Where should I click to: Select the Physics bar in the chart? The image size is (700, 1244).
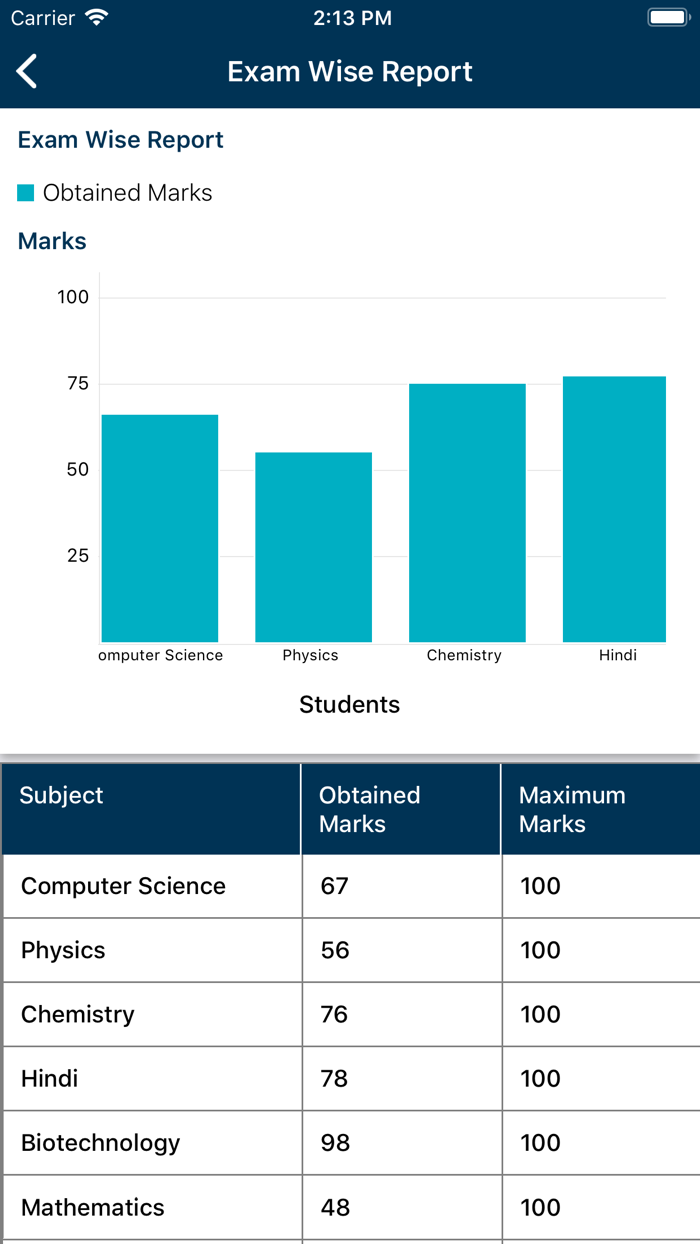pos(313,545)
